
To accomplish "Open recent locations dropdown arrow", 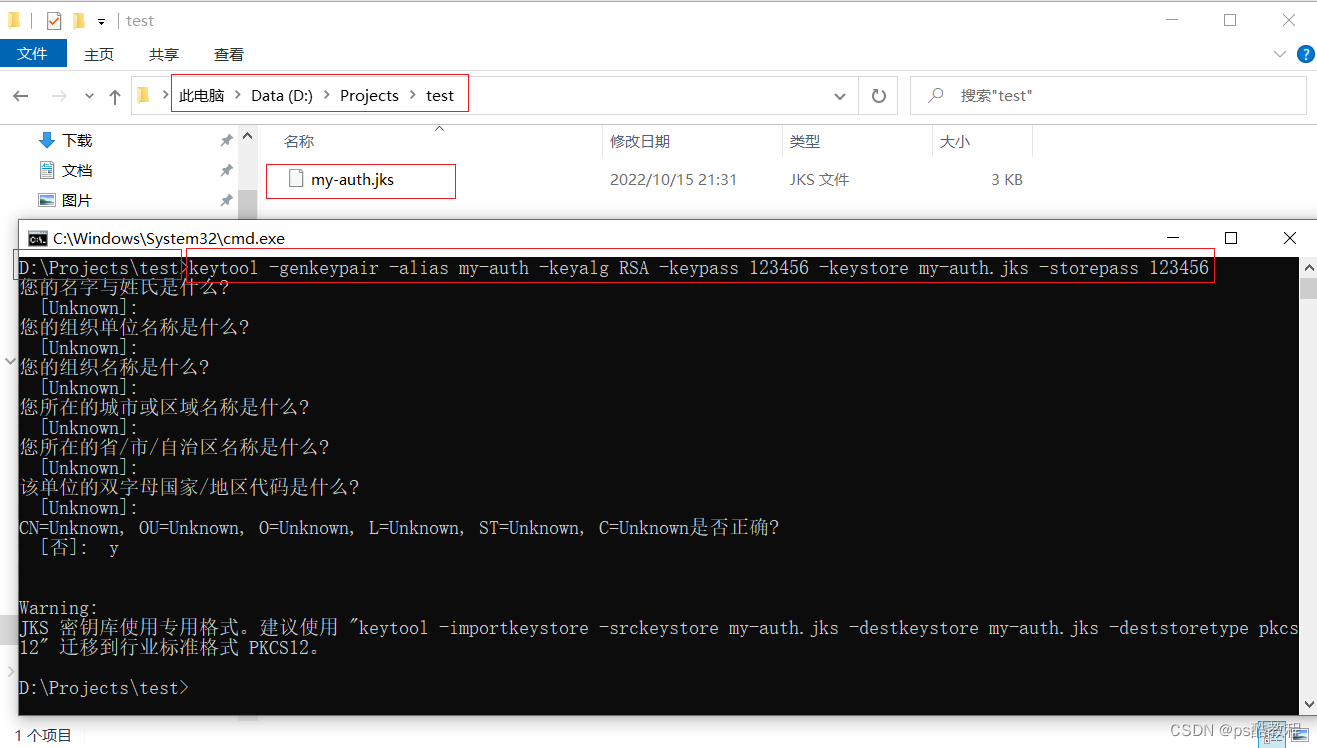I will [x=89, y=96].
